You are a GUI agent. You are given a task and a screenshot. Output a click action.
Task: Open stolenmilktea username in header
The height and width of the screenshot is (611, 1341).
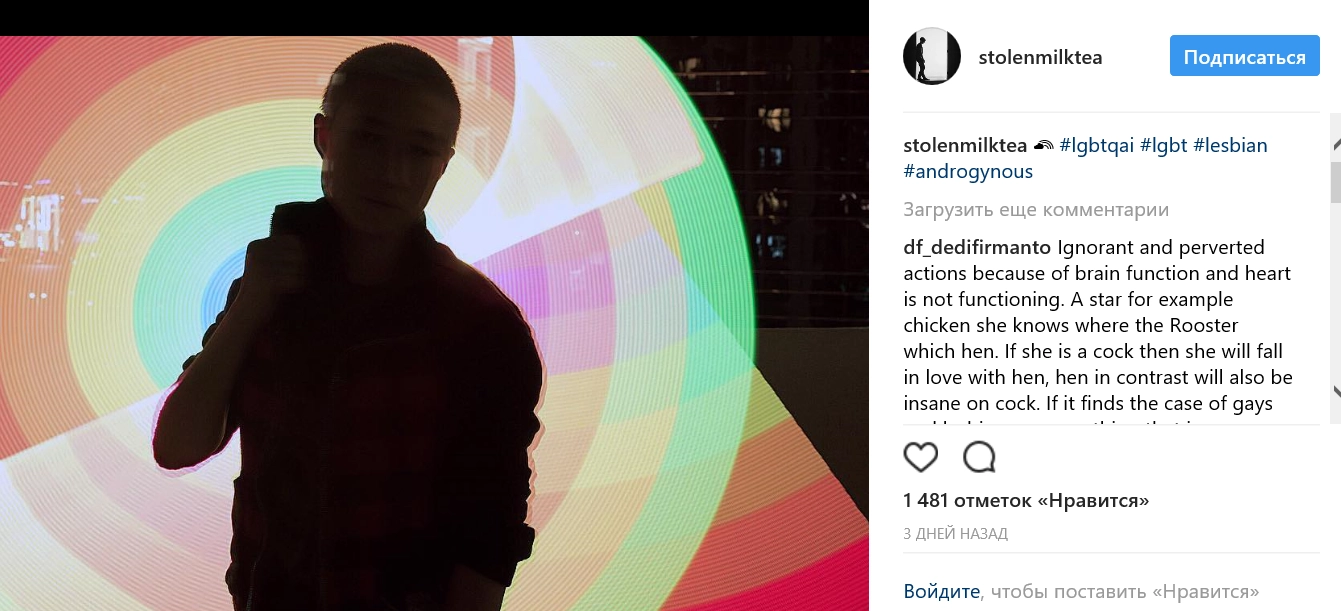pos(1040,57)
